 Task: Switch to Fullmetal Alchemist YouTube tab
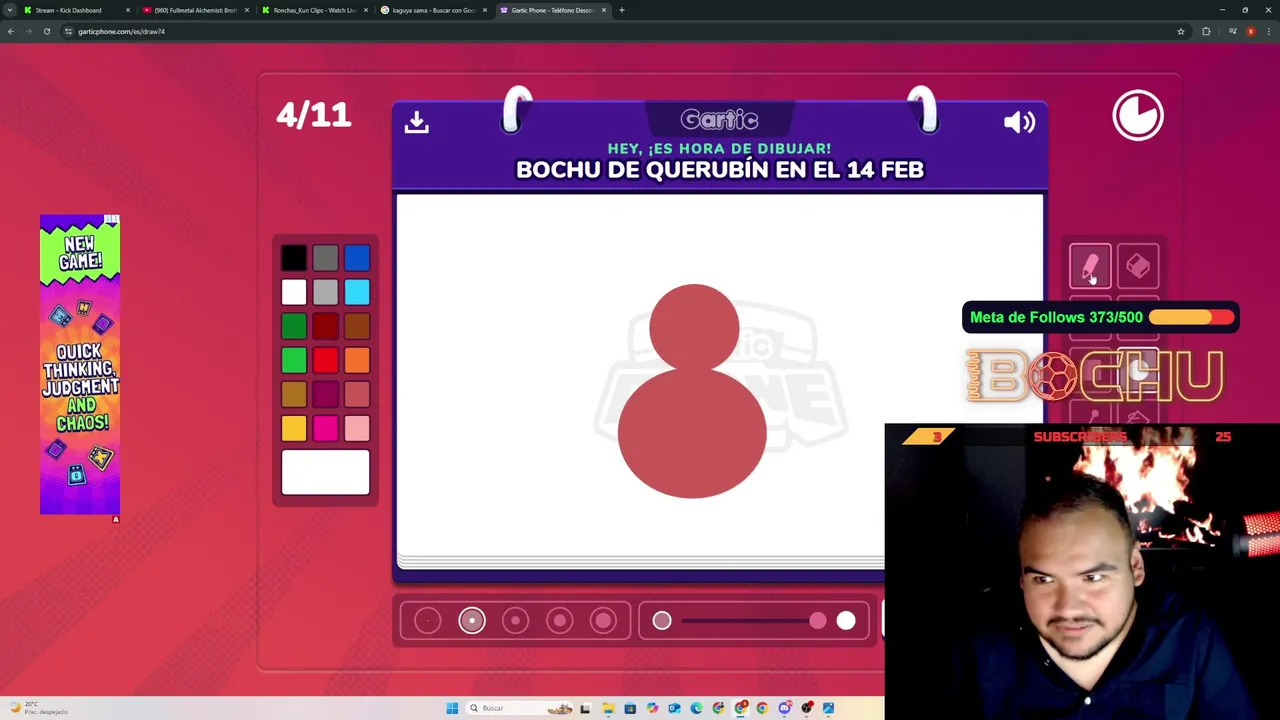[x=195, y=10]
